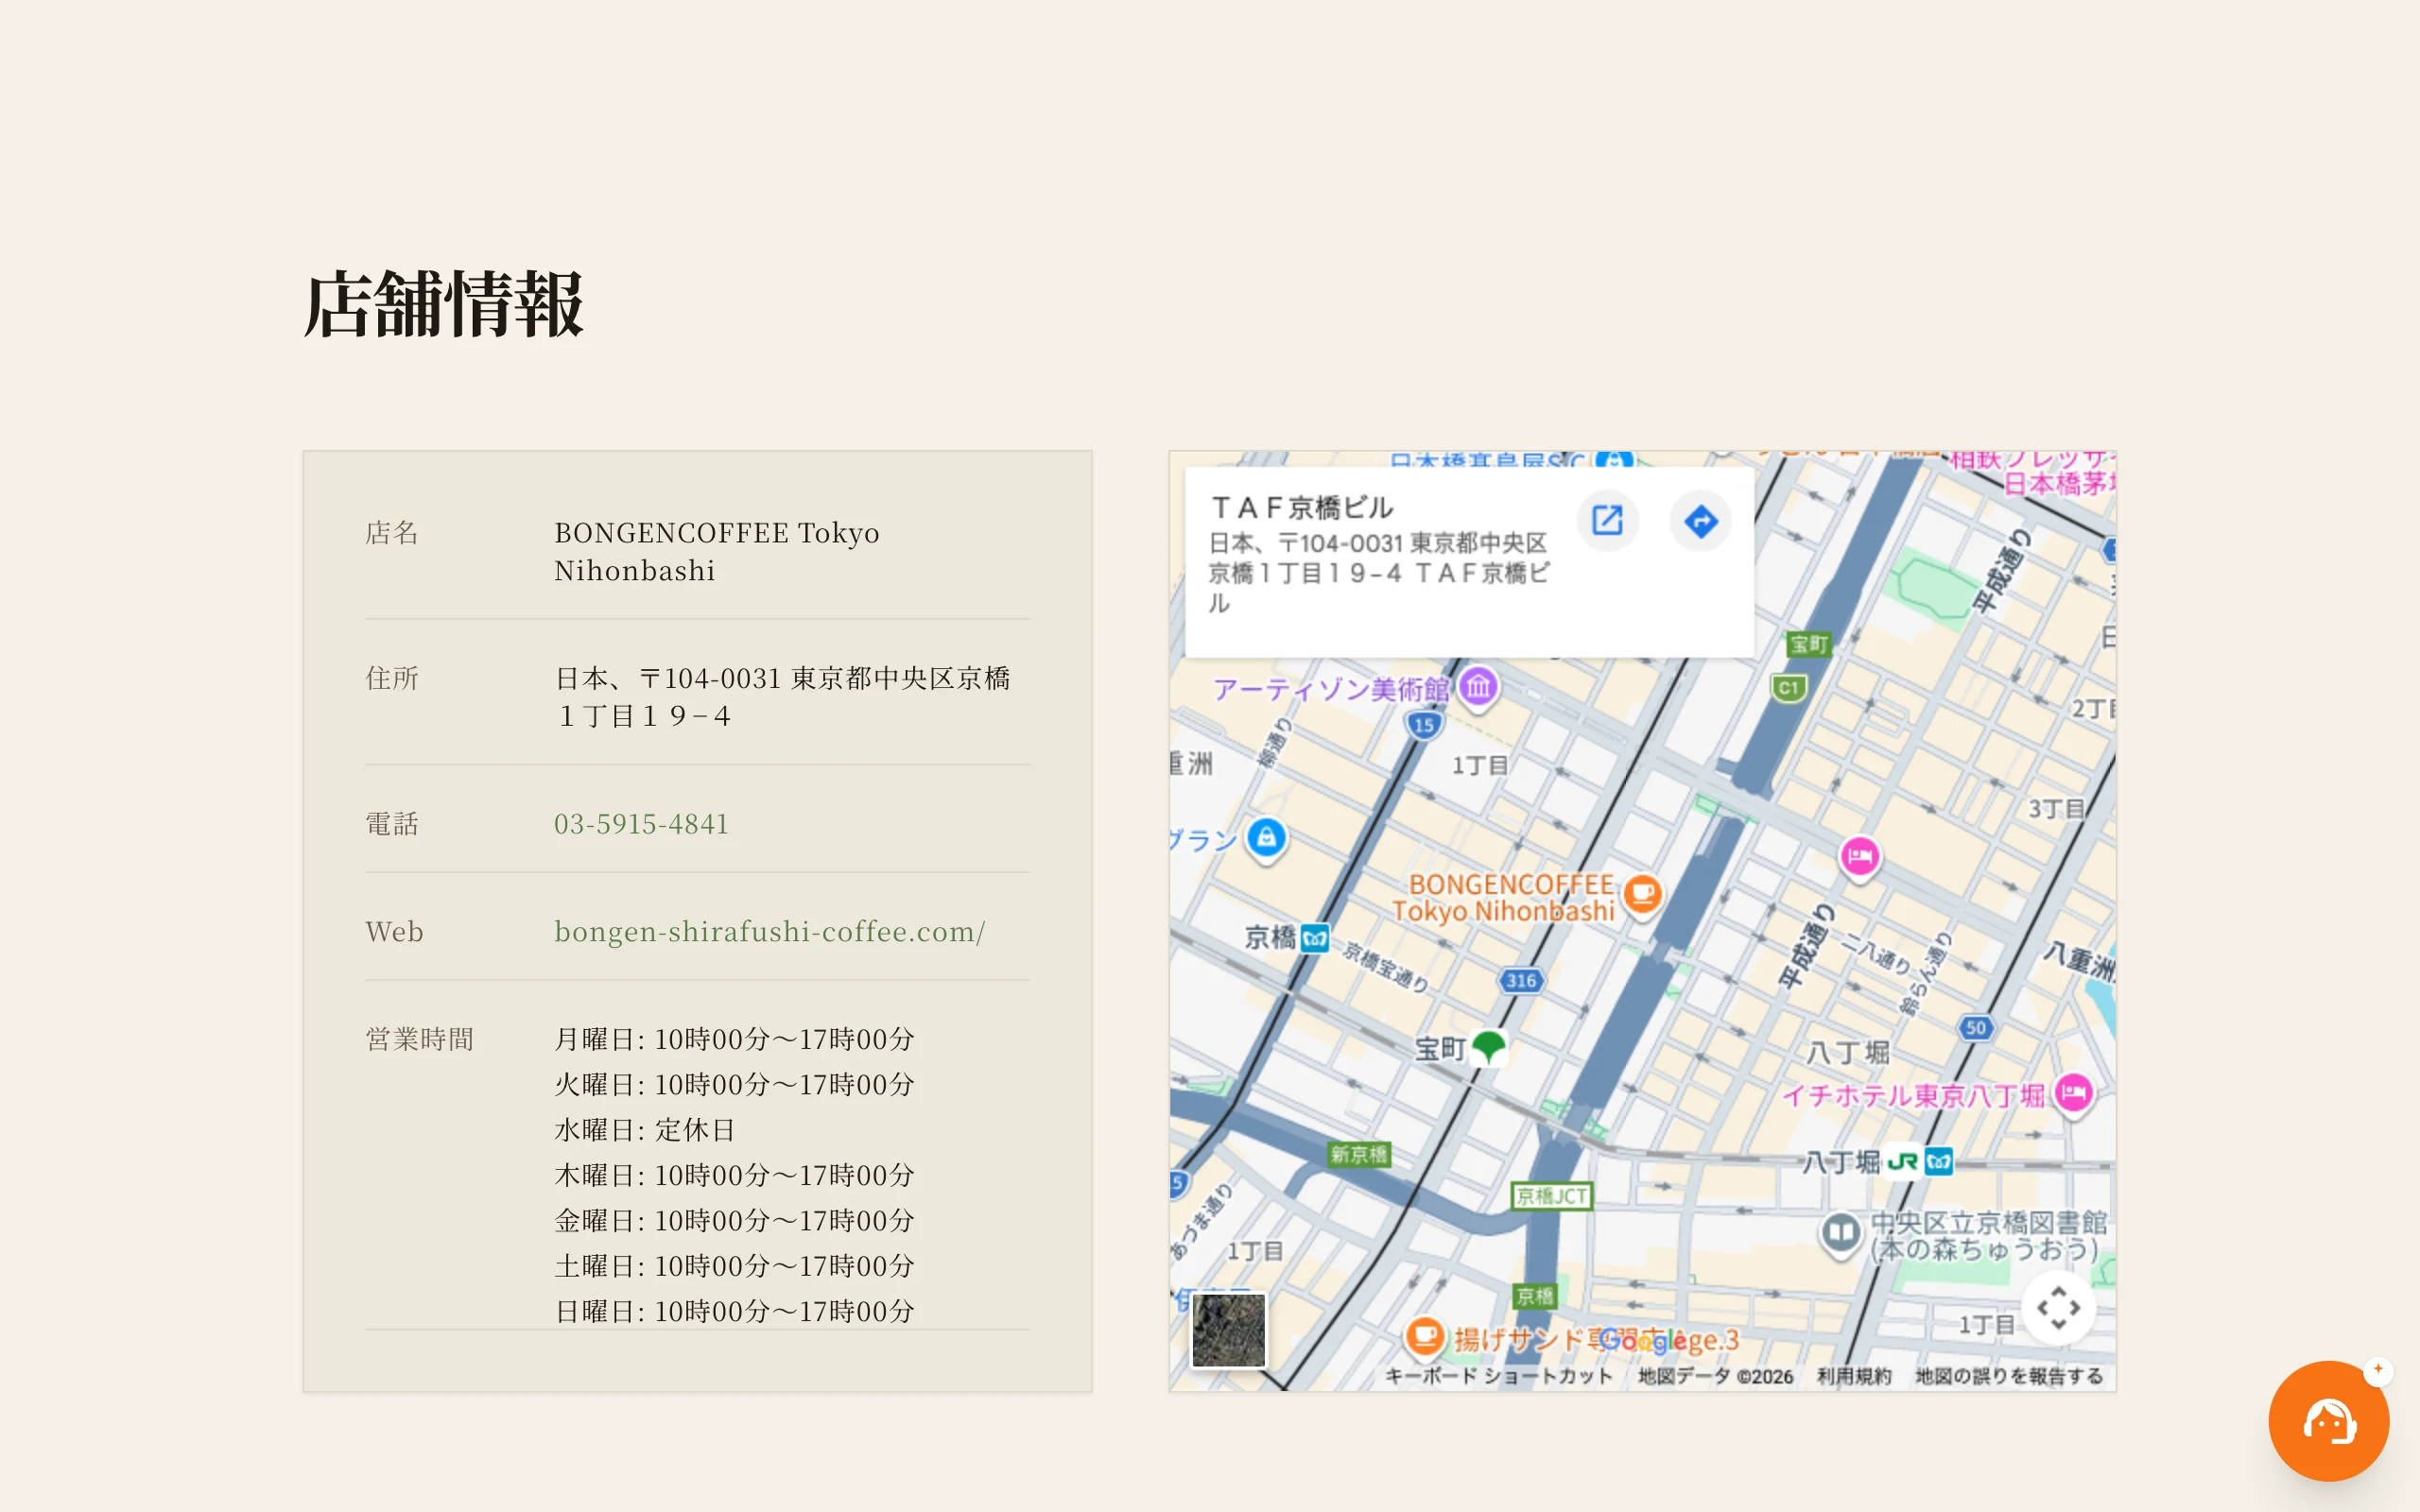Screen dimensions: 2420x1512
Task: Click the blue directions arrow icon
Action: pyautogui.click(x=1700, y=520)
